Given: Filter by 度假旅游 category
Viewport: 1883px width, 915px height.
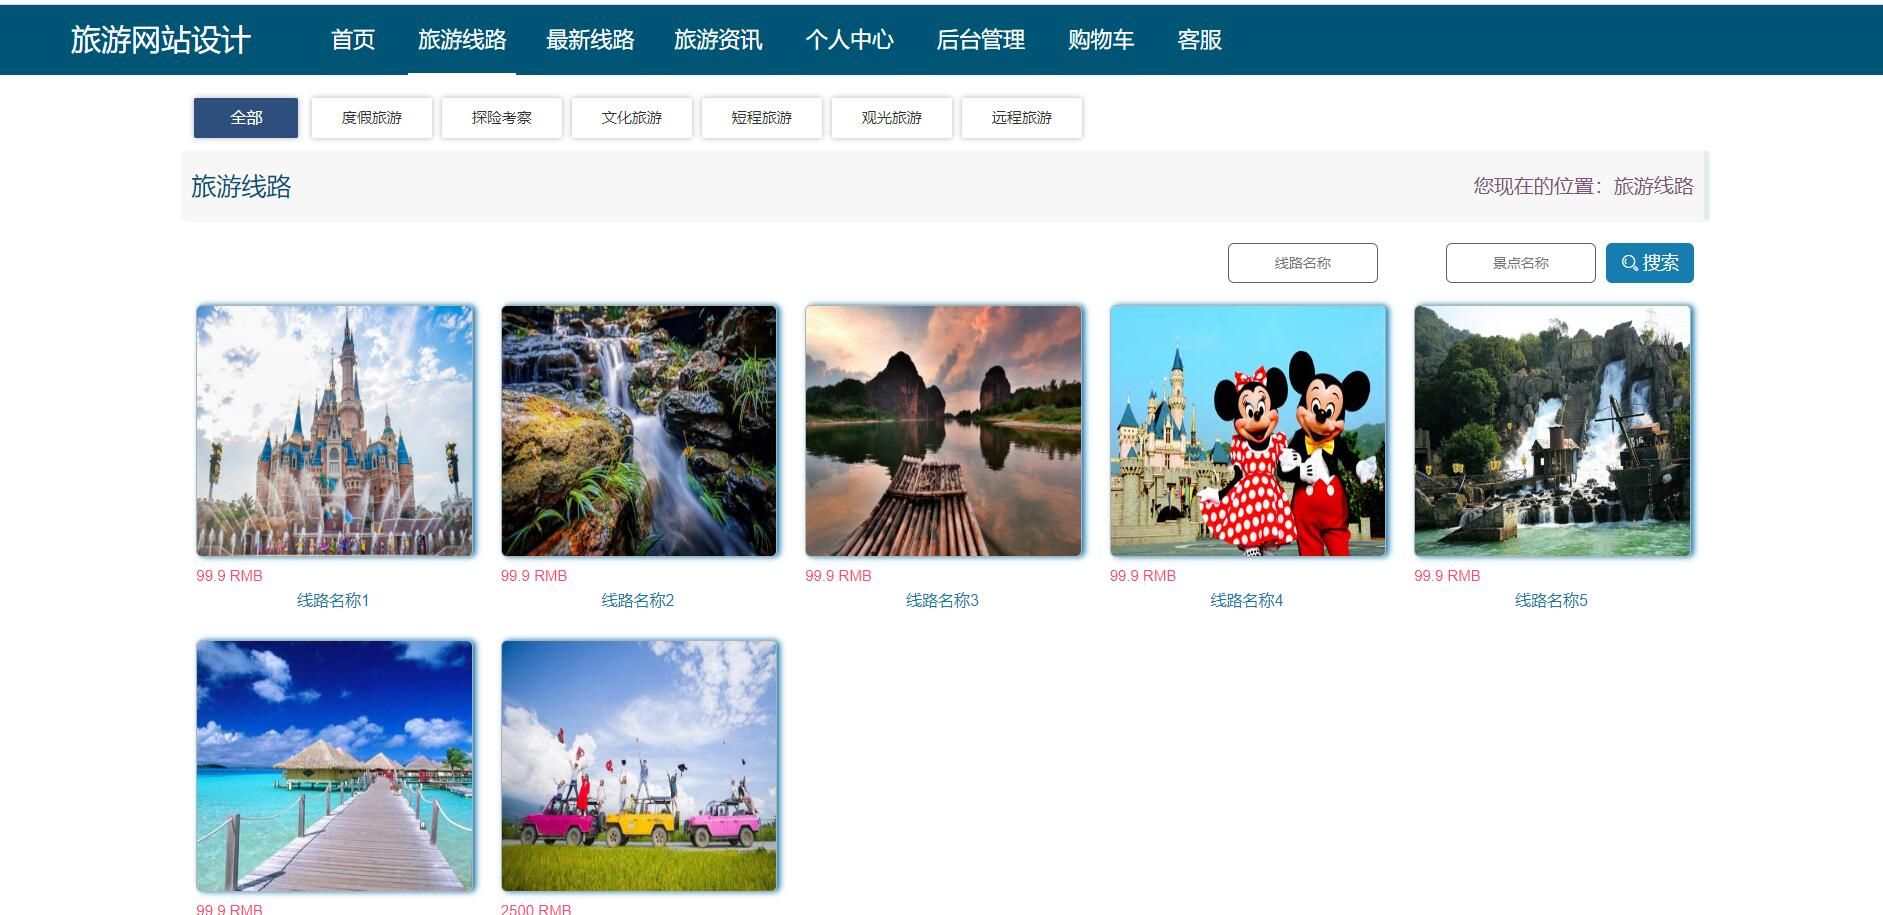Looking at the screenshot, I should tap(372, 117).
